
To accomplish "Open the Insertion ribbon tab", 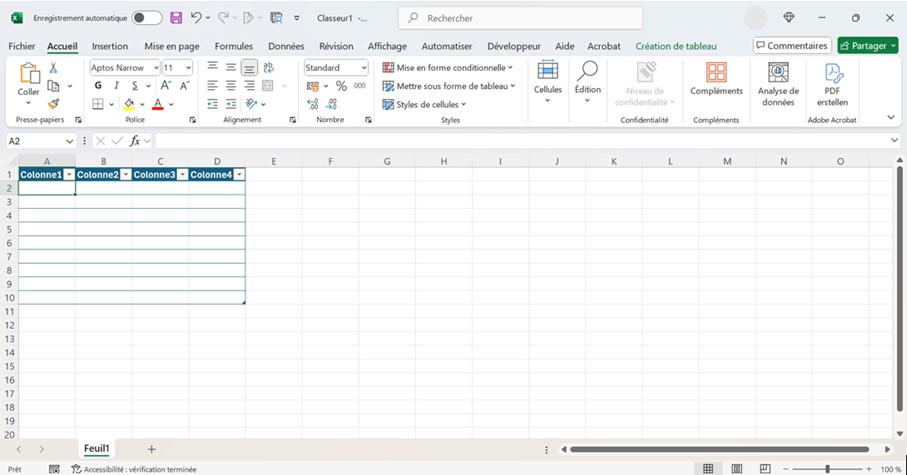I will [x=110, y=46].
